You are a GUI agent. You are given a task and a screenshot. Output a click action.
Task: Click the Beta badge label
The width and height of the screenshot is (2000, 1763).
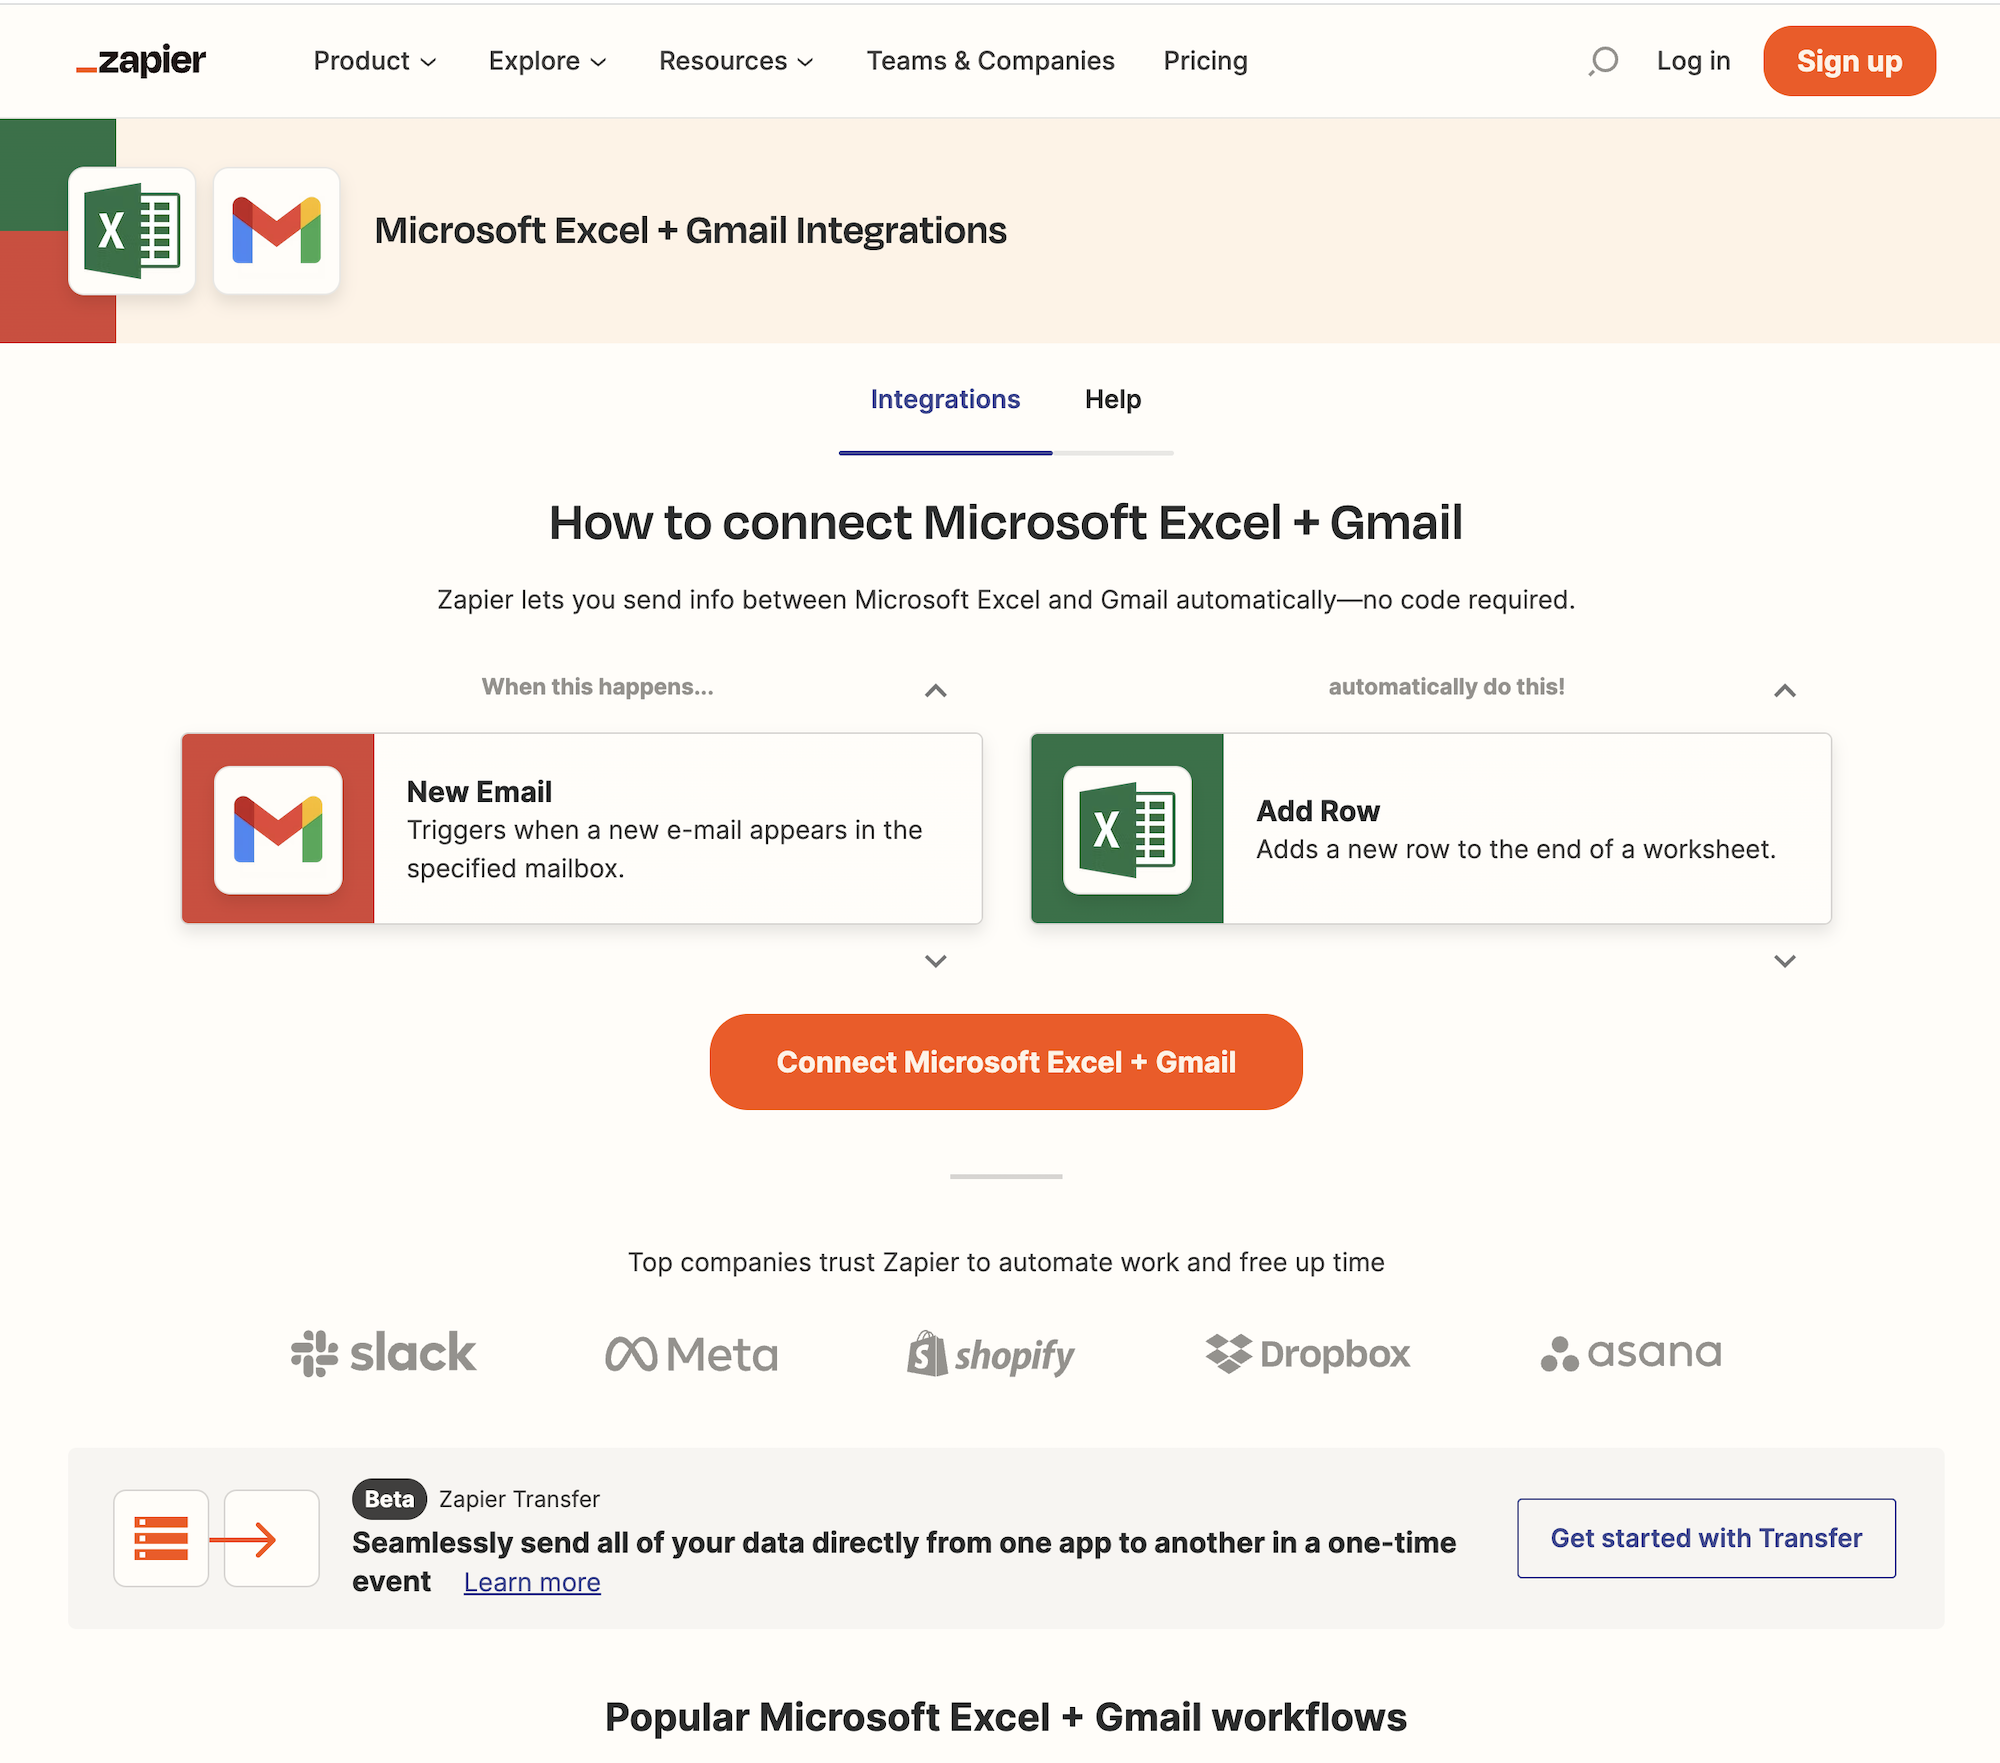389,1499
